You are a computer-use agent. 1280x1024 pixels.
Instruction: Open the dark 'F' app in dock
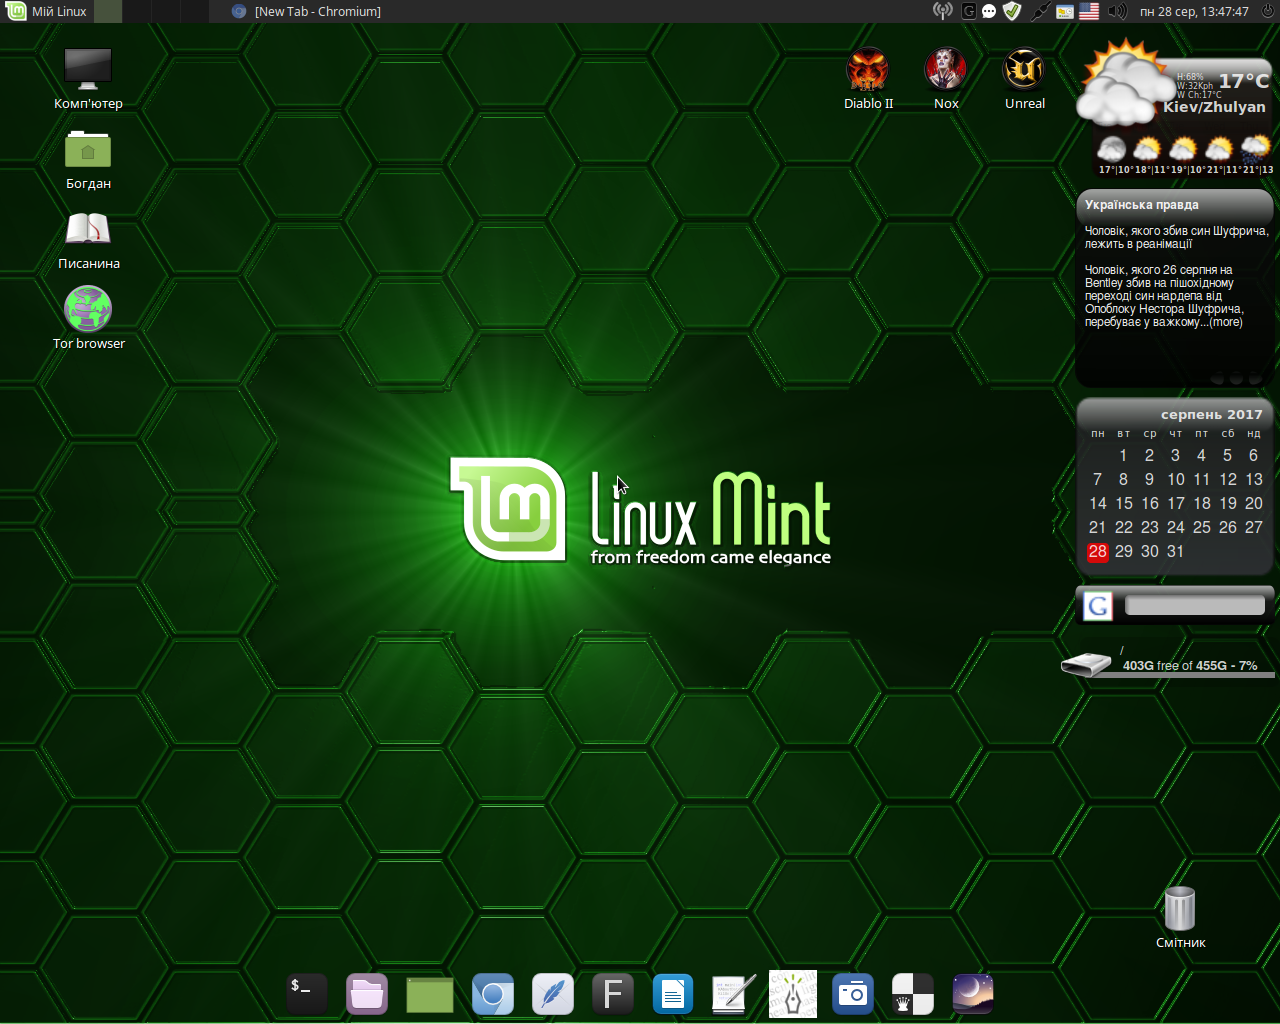click(613, 994)
